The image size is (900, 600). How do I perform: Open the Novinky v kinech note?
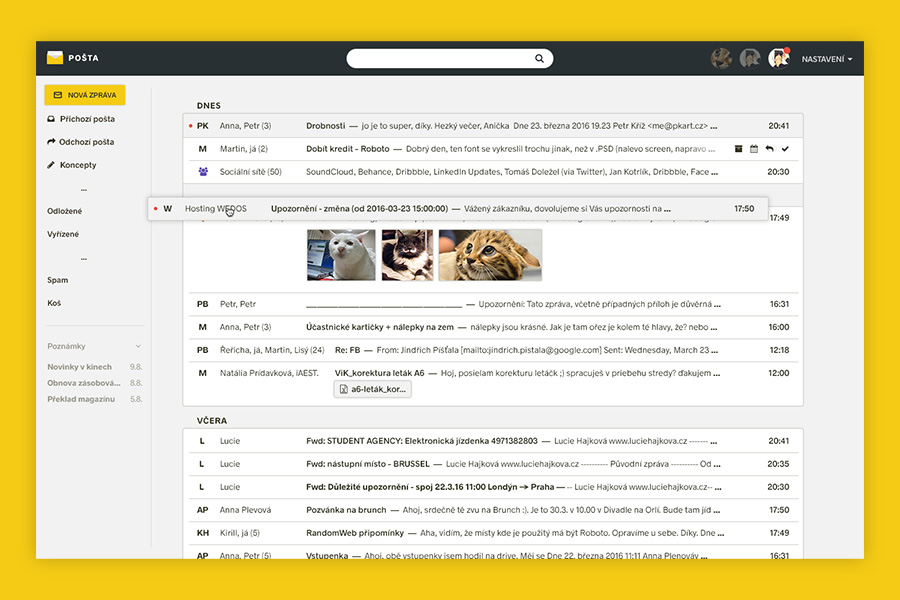point(80,367)
